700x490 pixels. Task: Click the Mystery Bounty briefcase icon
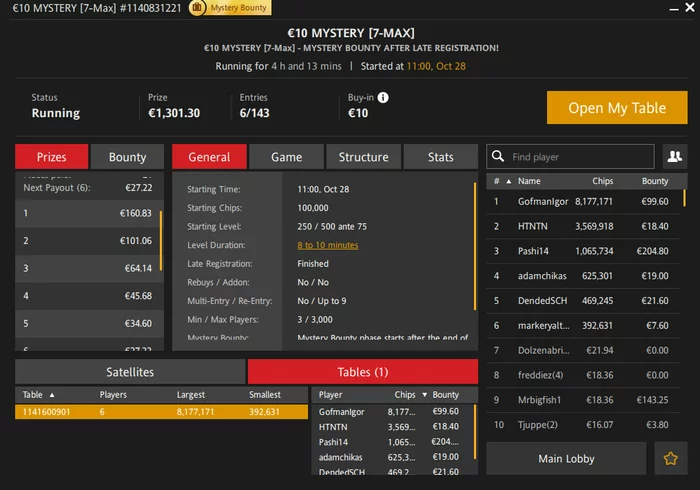click(x=197, y=8)
